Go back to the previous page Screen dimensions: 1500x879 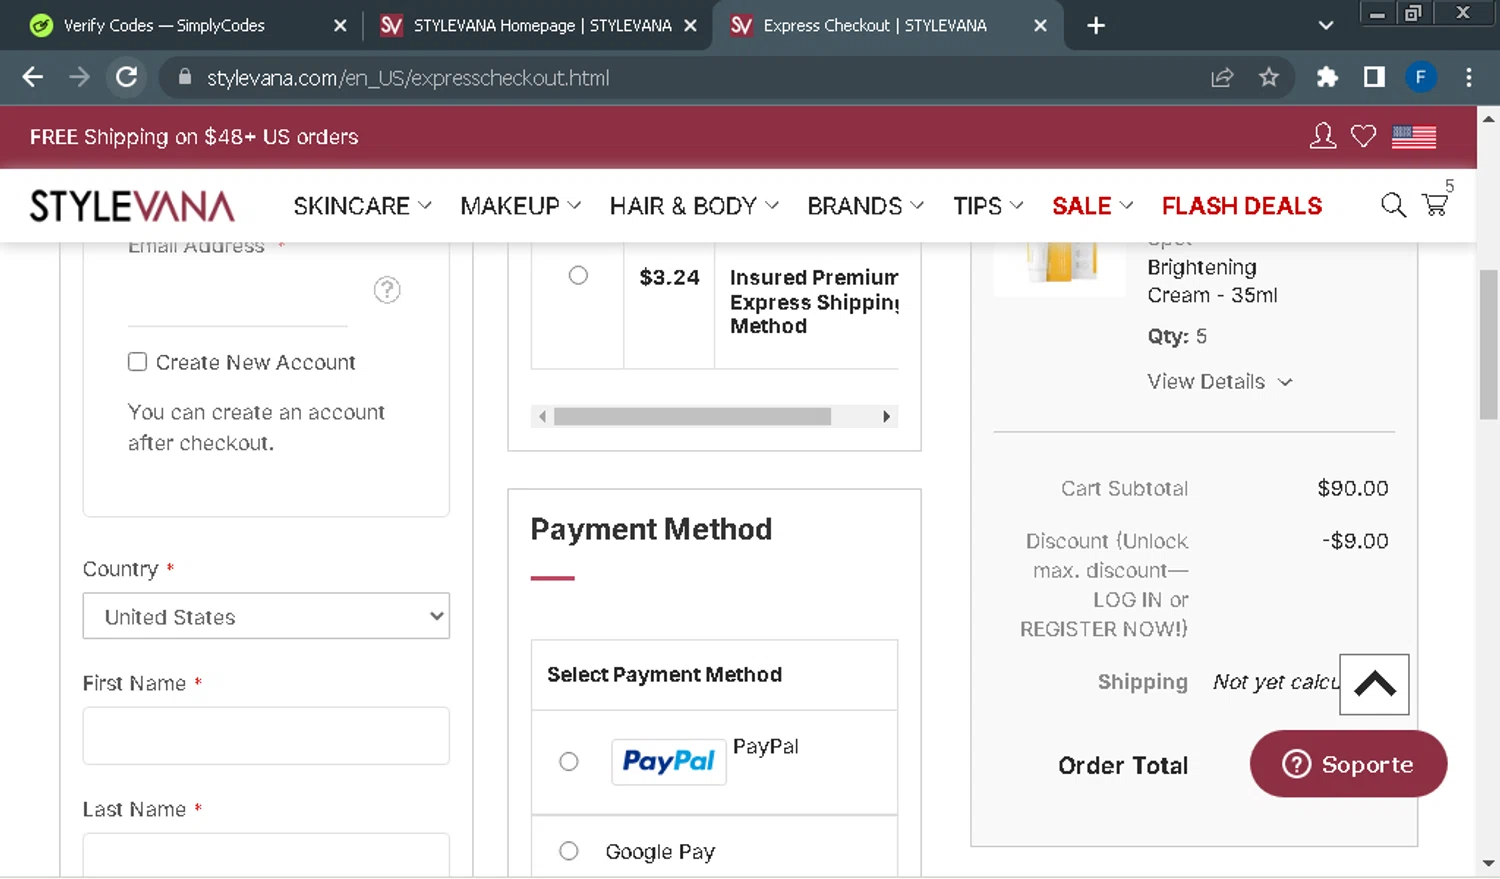[33, 77]
